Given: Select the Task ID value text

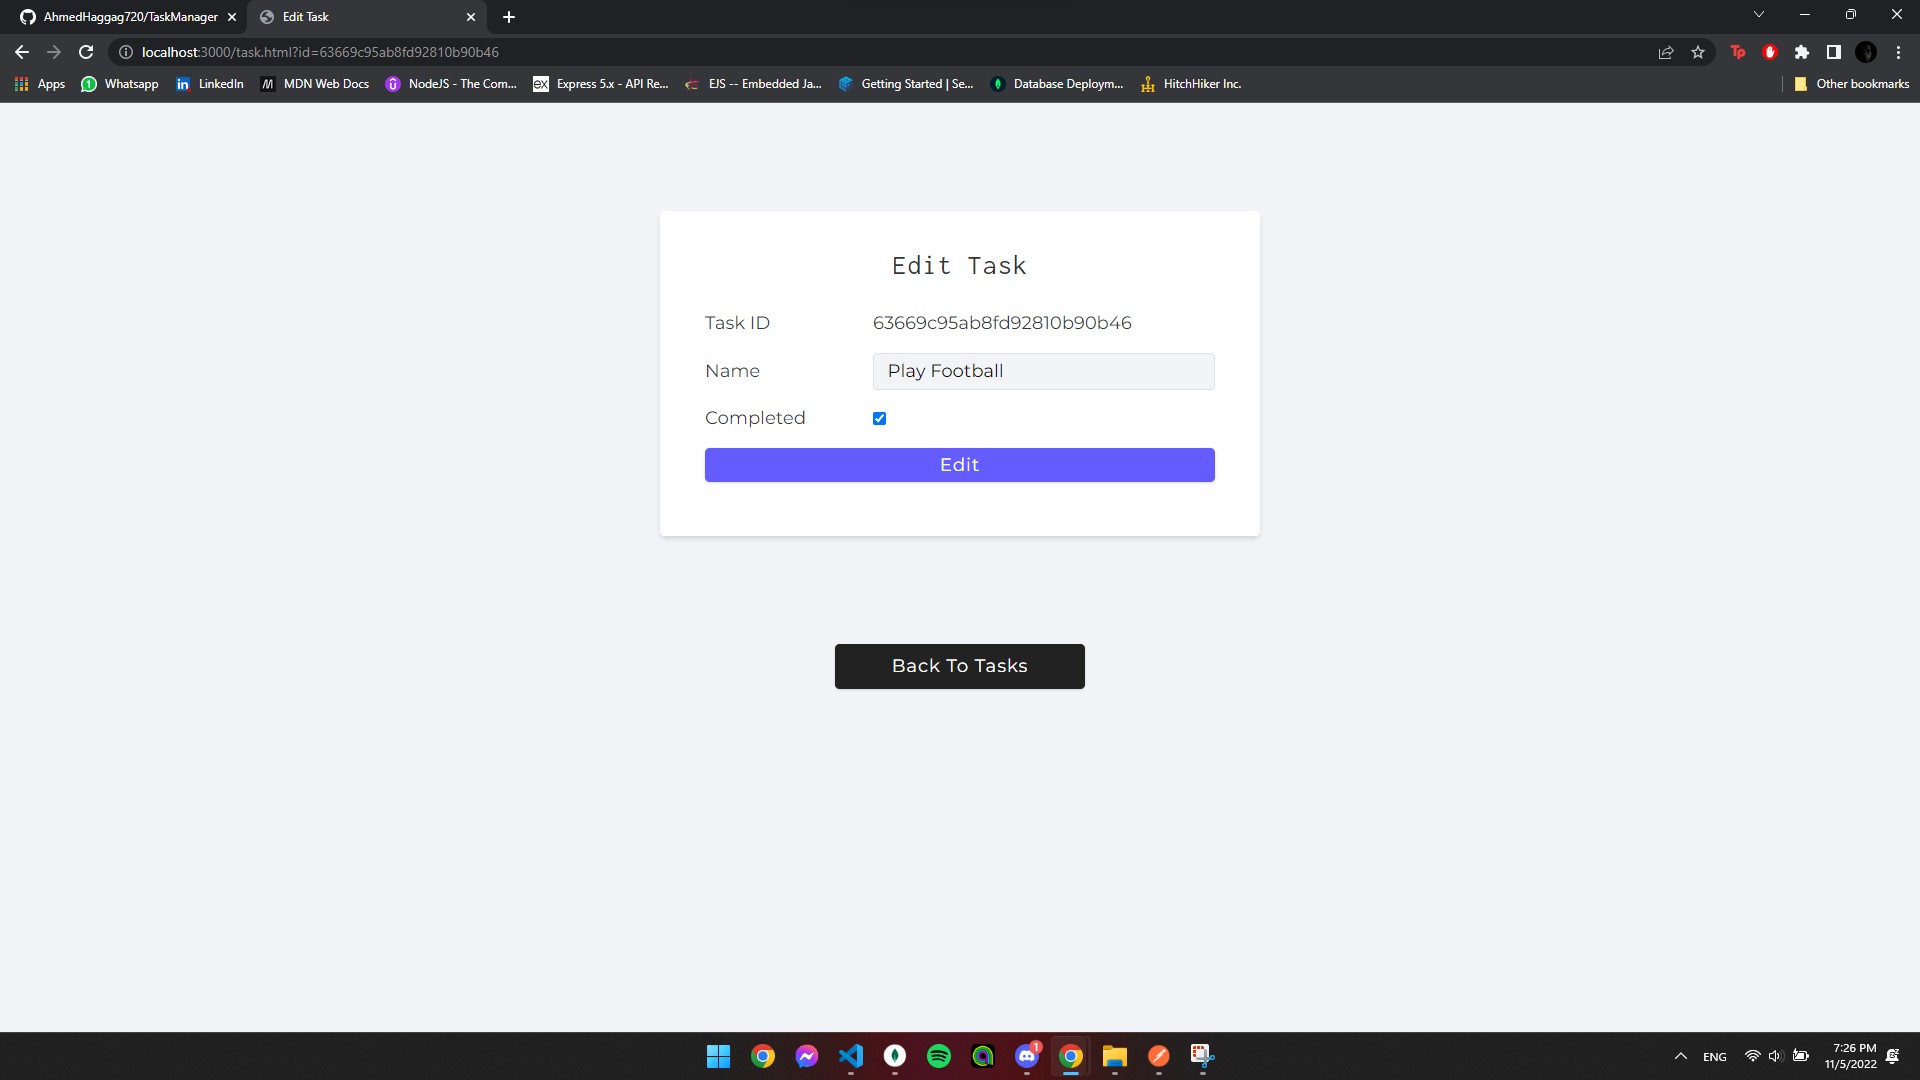Looking at the screenshot, I should [x=1002, y=323].
